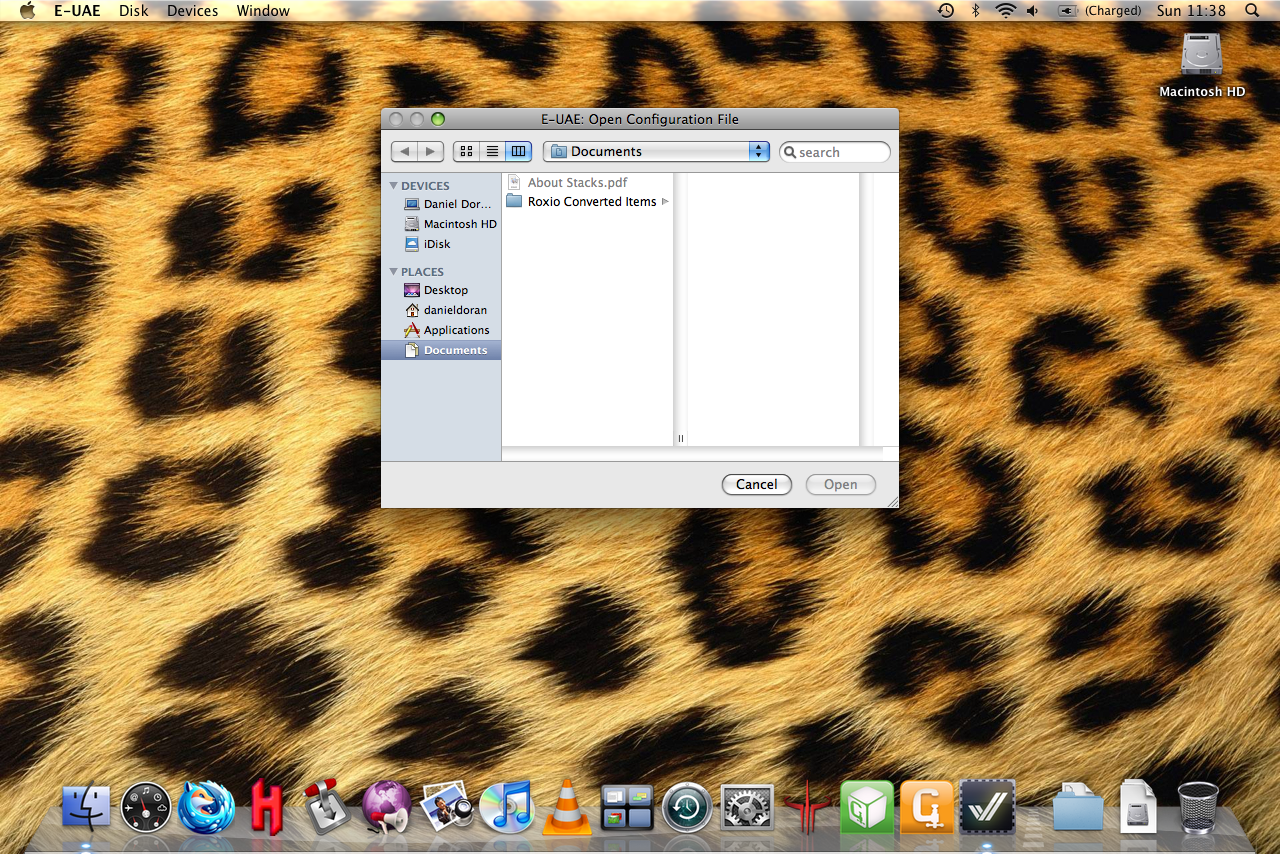Screen dimensions: 1280x854
Task: Go back using the left arrow button
Action: 404,151
